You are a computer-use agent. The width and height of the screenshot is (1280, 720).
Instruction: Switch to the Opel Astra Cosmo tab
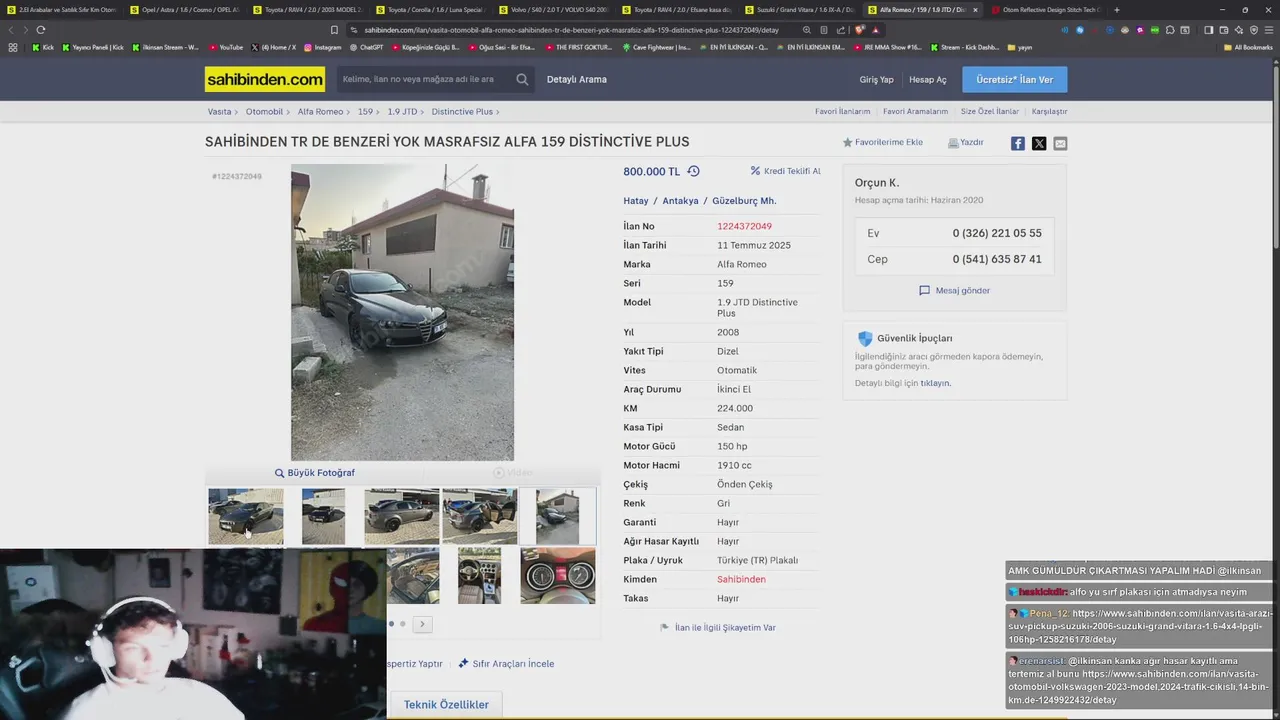(x=185, y=10)
